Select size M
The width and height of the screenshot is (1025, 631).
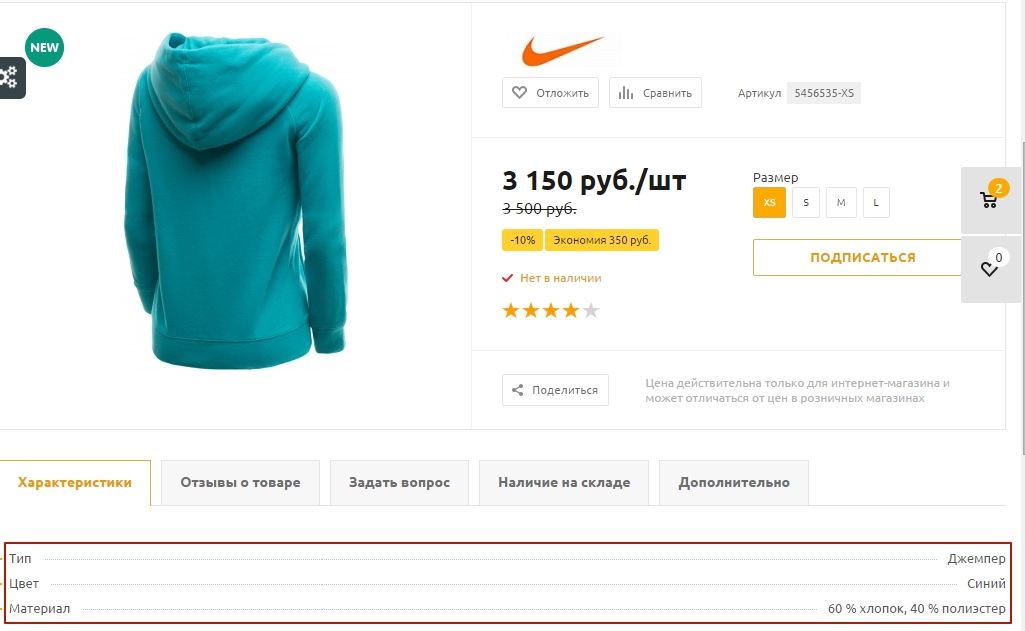coord(841,203)
